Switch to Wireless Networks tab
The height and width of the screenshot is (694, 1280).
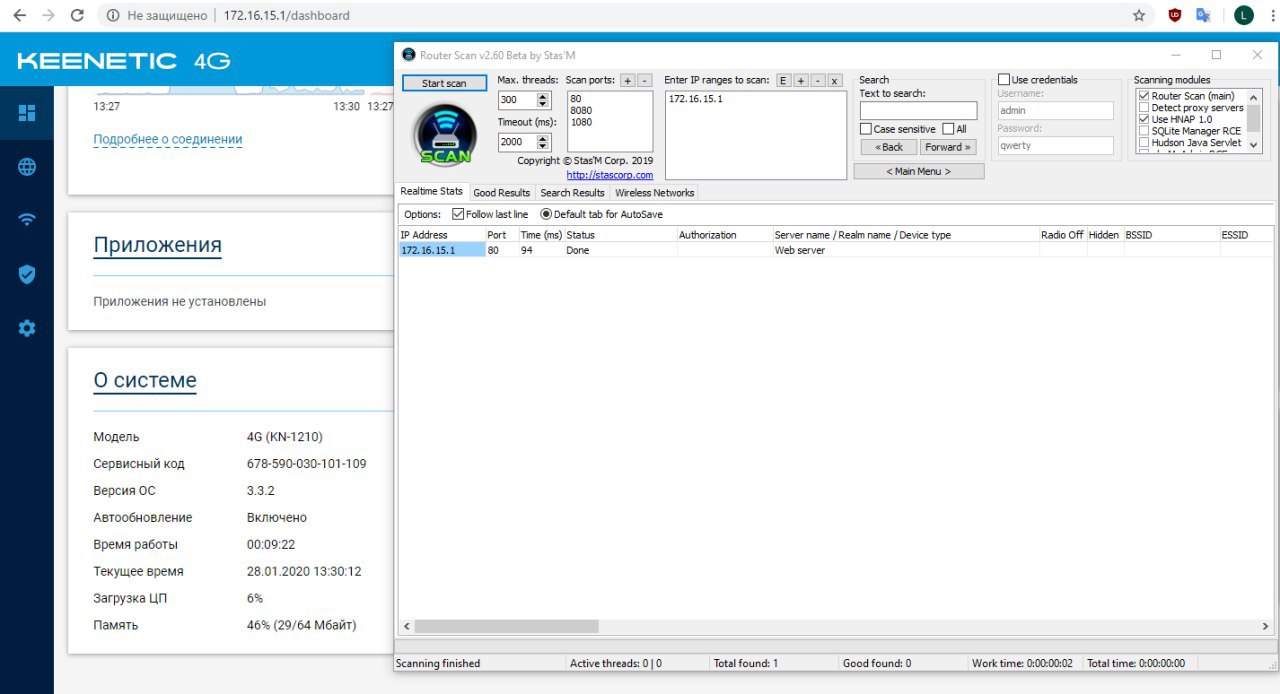tap(654, 193)
